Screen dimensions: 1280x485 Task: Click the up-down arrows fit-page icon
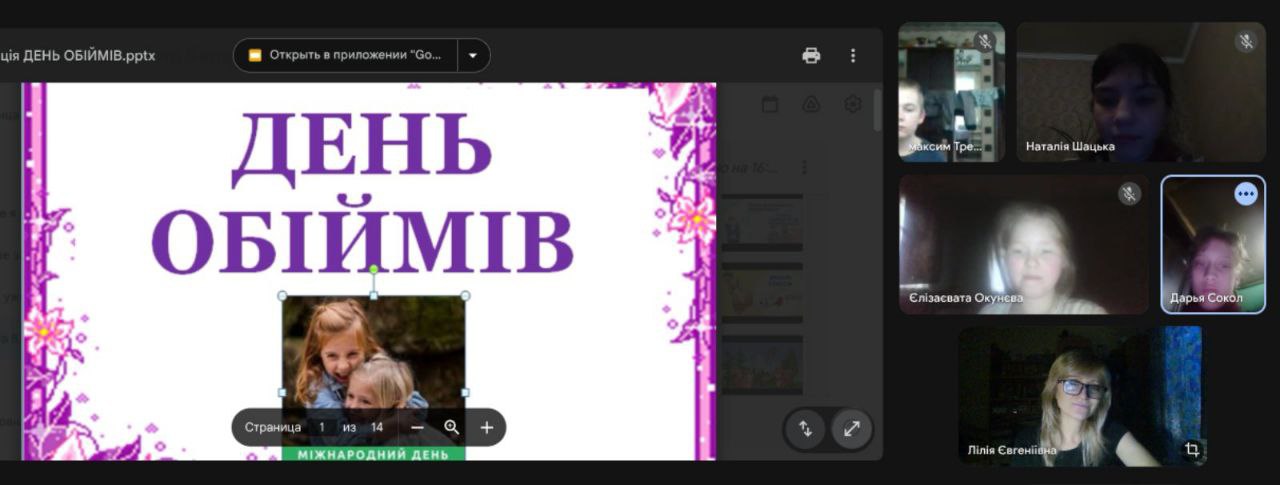(805, 428)
